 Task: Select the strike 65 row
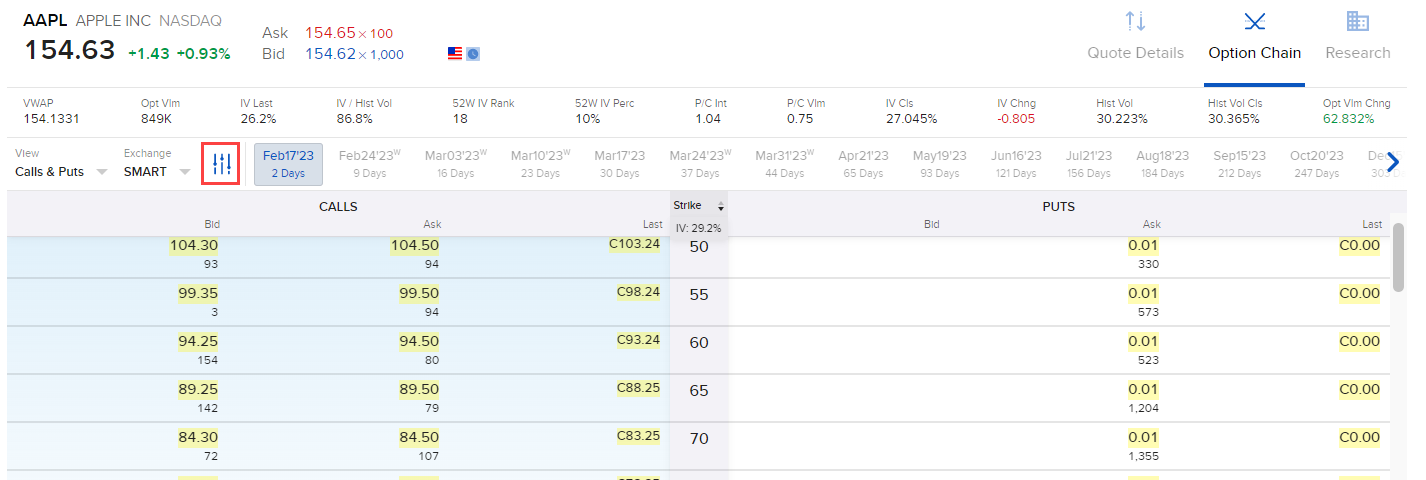(699, 391)
